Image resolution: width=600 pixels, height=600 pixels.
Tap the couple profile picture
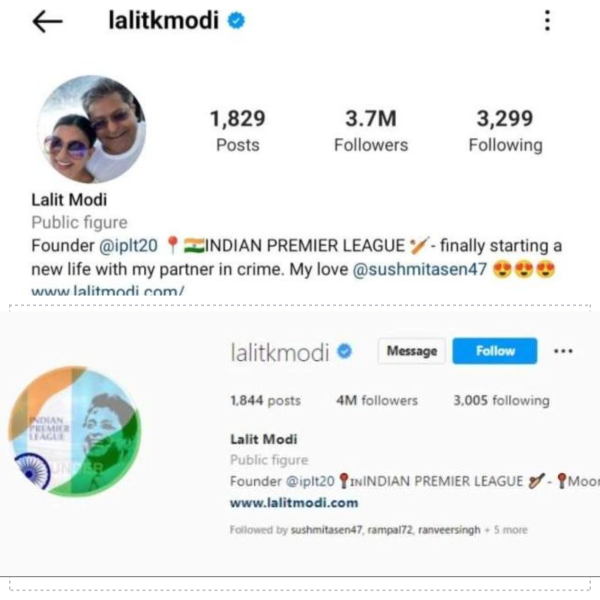[x=92, y=129]
